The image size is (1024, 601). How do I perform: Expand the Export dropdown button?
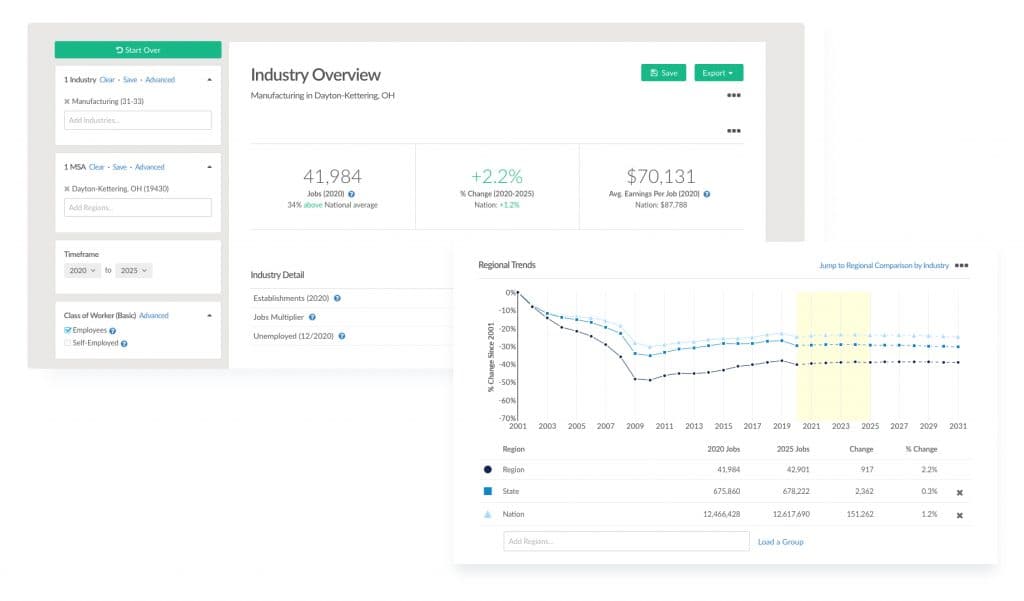pyautogui.click(x=718, y=73)
